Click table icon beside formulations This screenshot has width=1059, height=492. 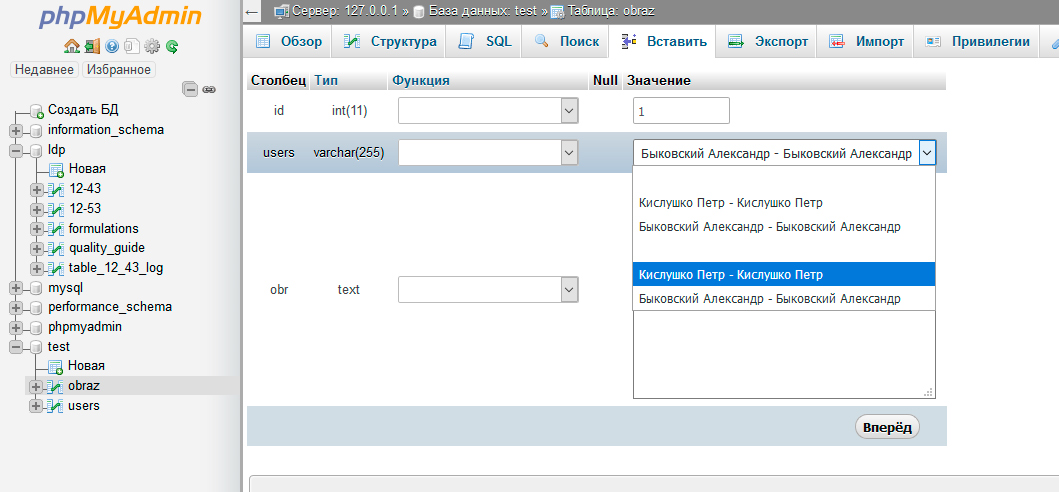click(56, 229)
